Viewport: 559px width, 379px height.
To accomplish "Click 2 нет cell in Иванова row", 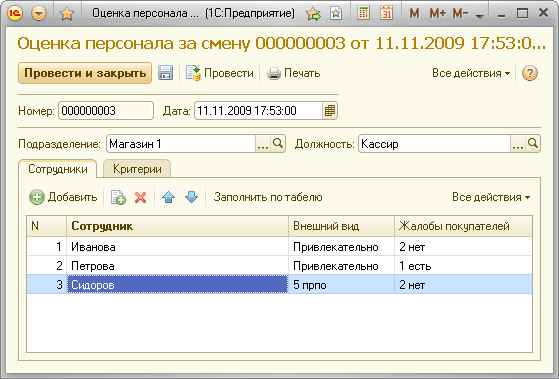I will [463, 247].
